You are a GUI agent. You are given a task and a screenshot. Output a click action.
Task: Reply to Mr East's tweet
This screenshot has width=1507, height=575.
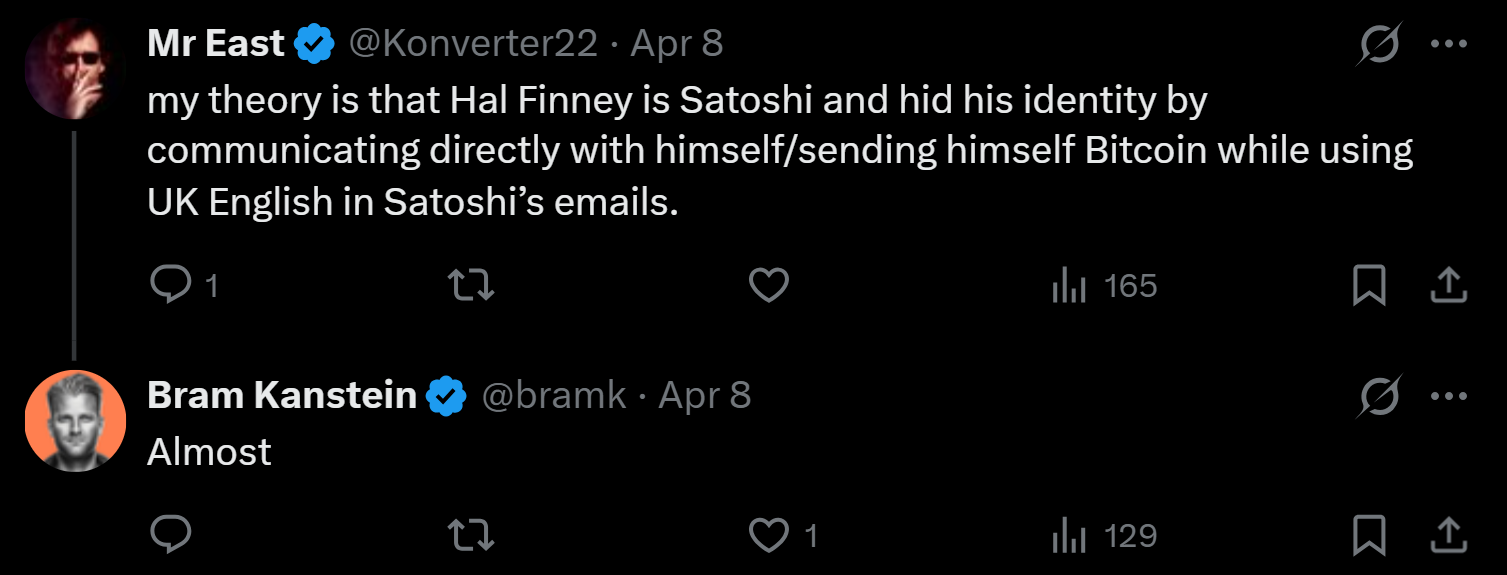(171, 287)
